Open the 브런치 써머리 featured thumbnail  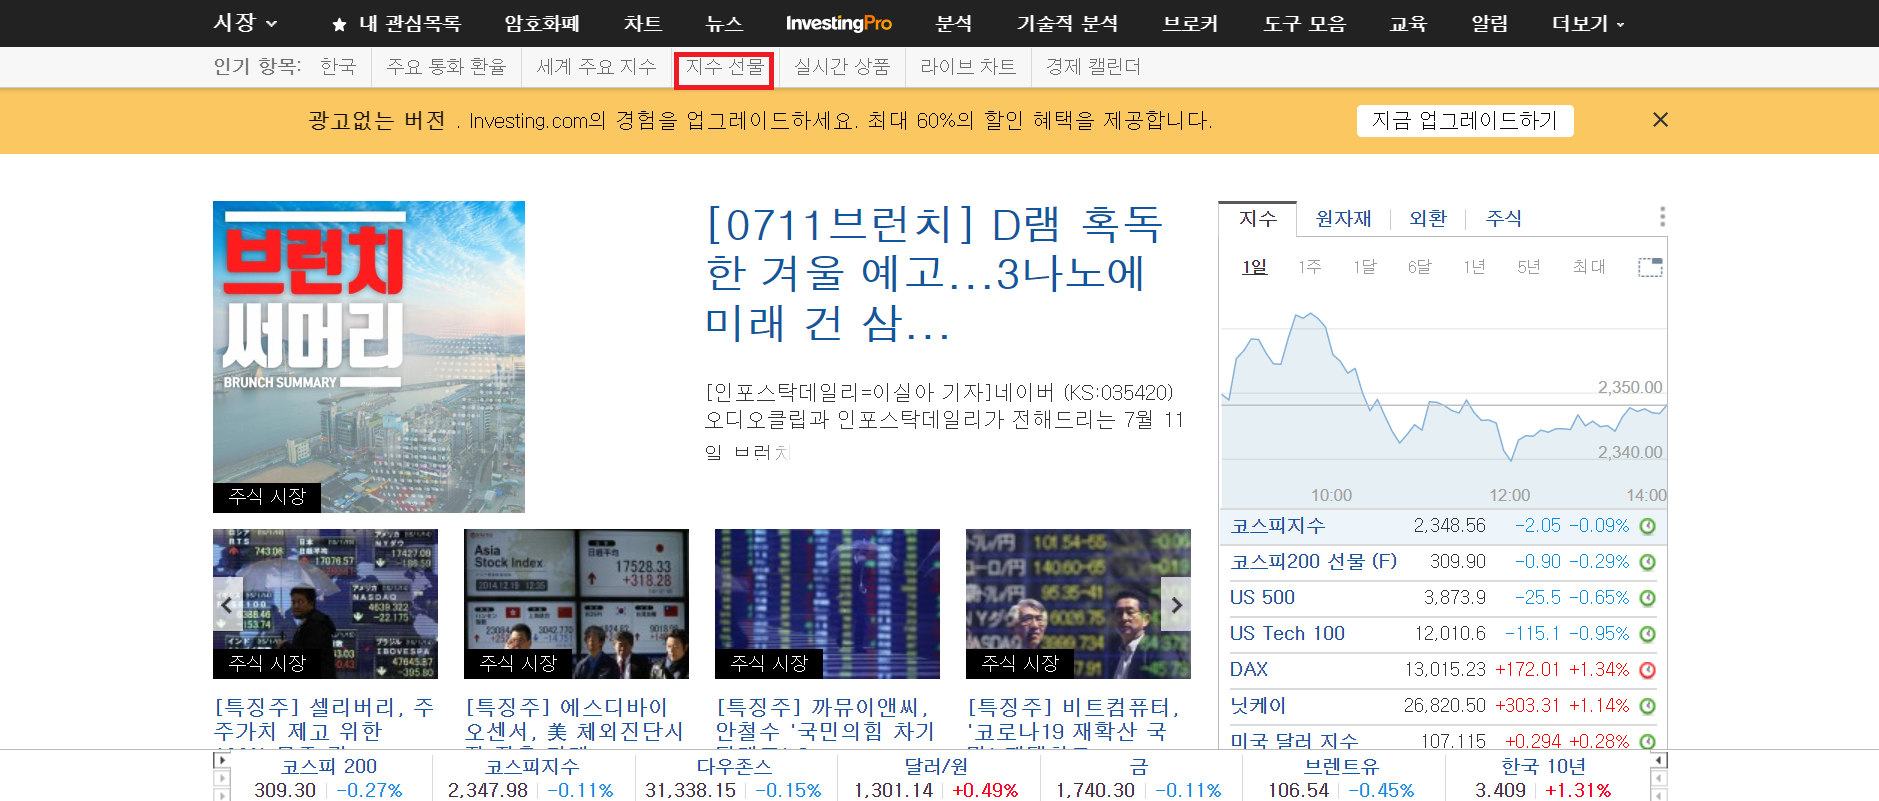pyautogui.click(x=369, y=357)
